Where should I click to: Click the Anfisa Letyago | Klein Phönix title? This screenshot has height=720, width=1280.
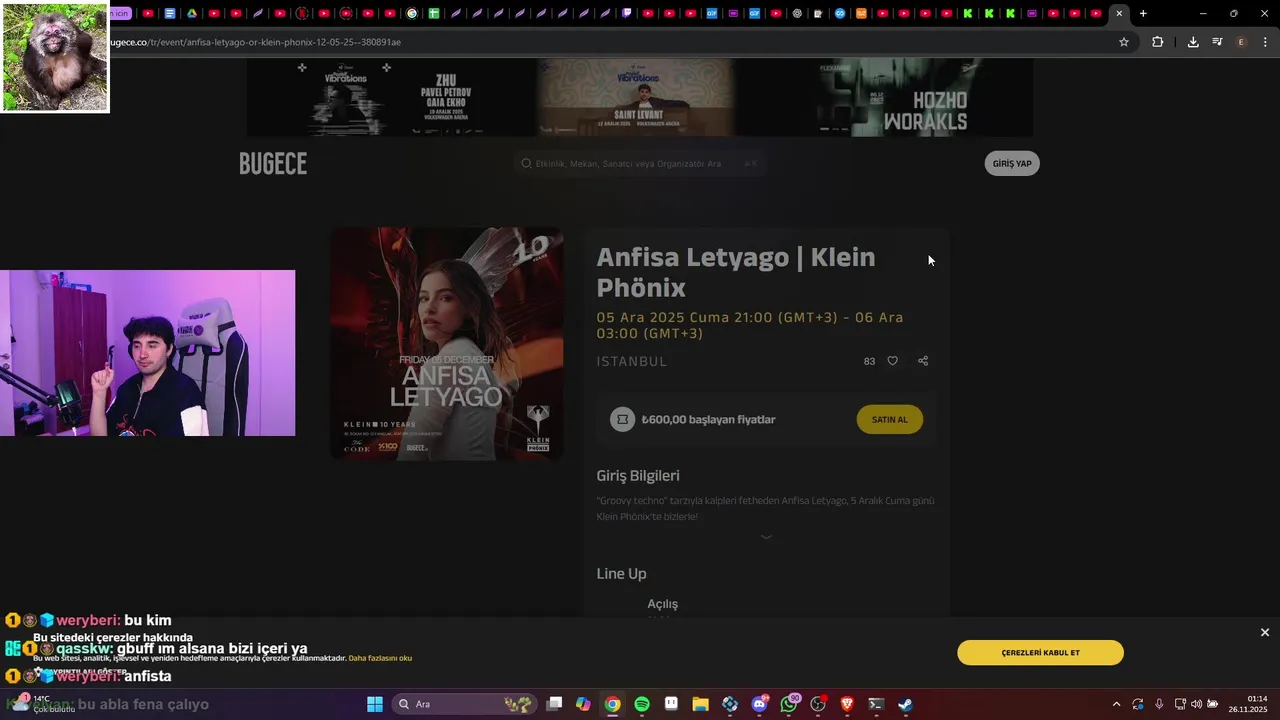(736, 272)
